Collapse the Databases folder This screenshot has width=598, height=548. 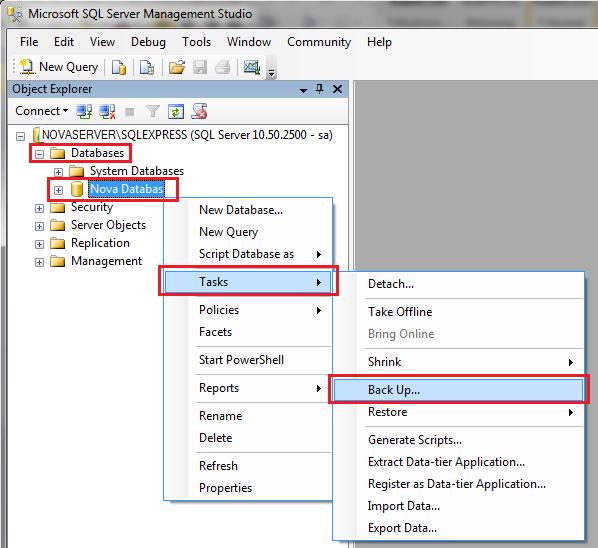click(x=39, y=154)
